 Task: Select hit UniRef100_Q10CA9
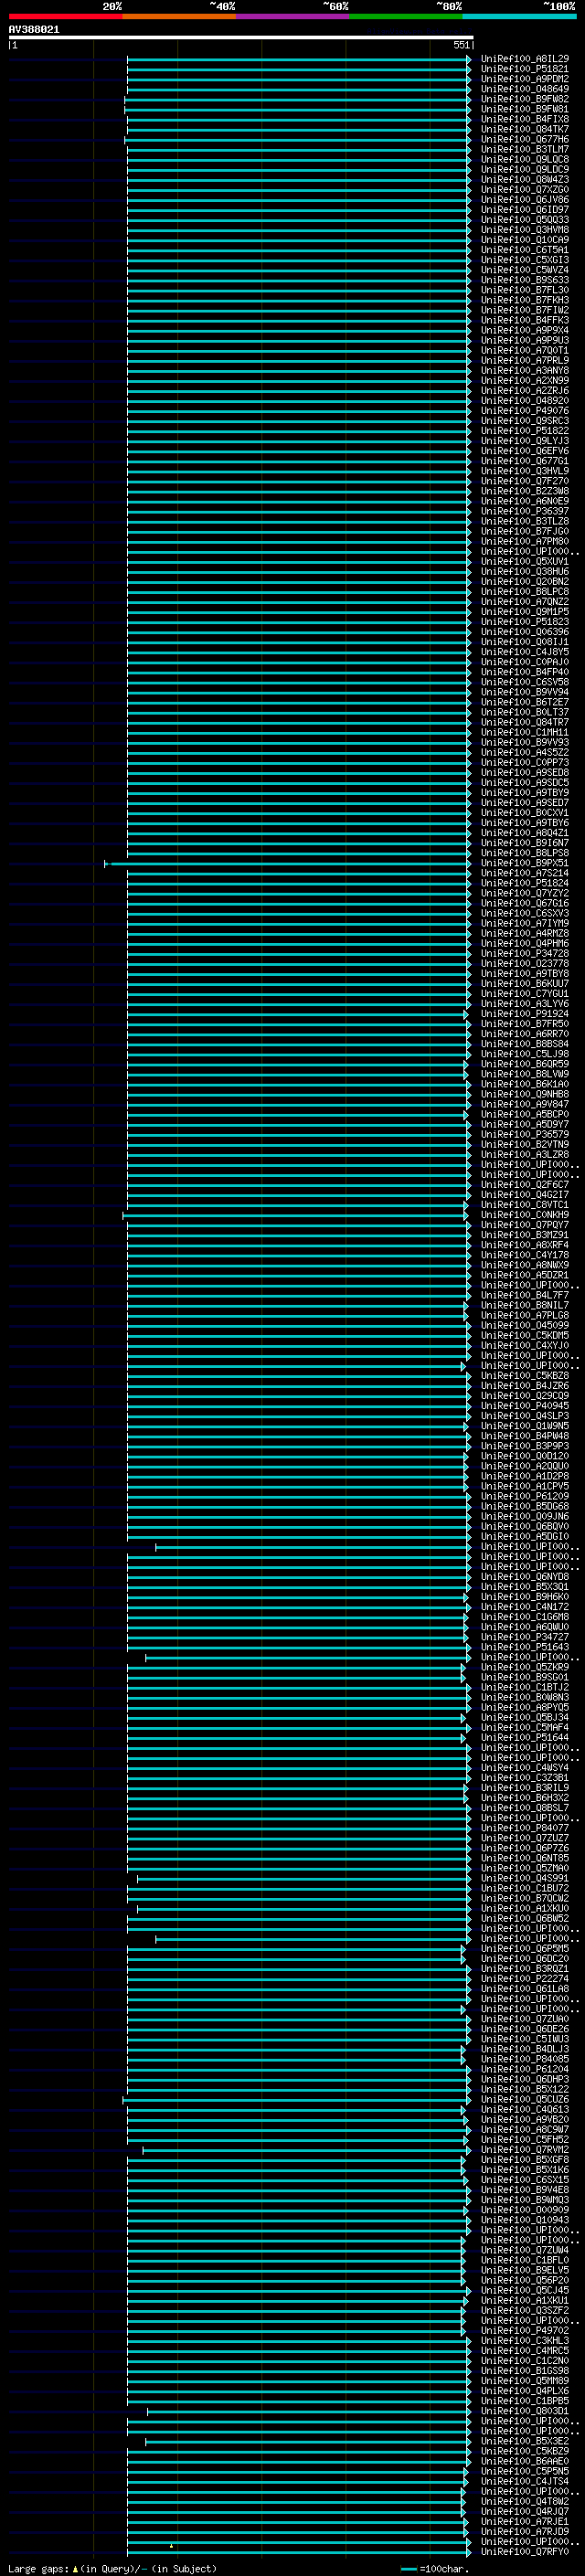coord(524,240)
